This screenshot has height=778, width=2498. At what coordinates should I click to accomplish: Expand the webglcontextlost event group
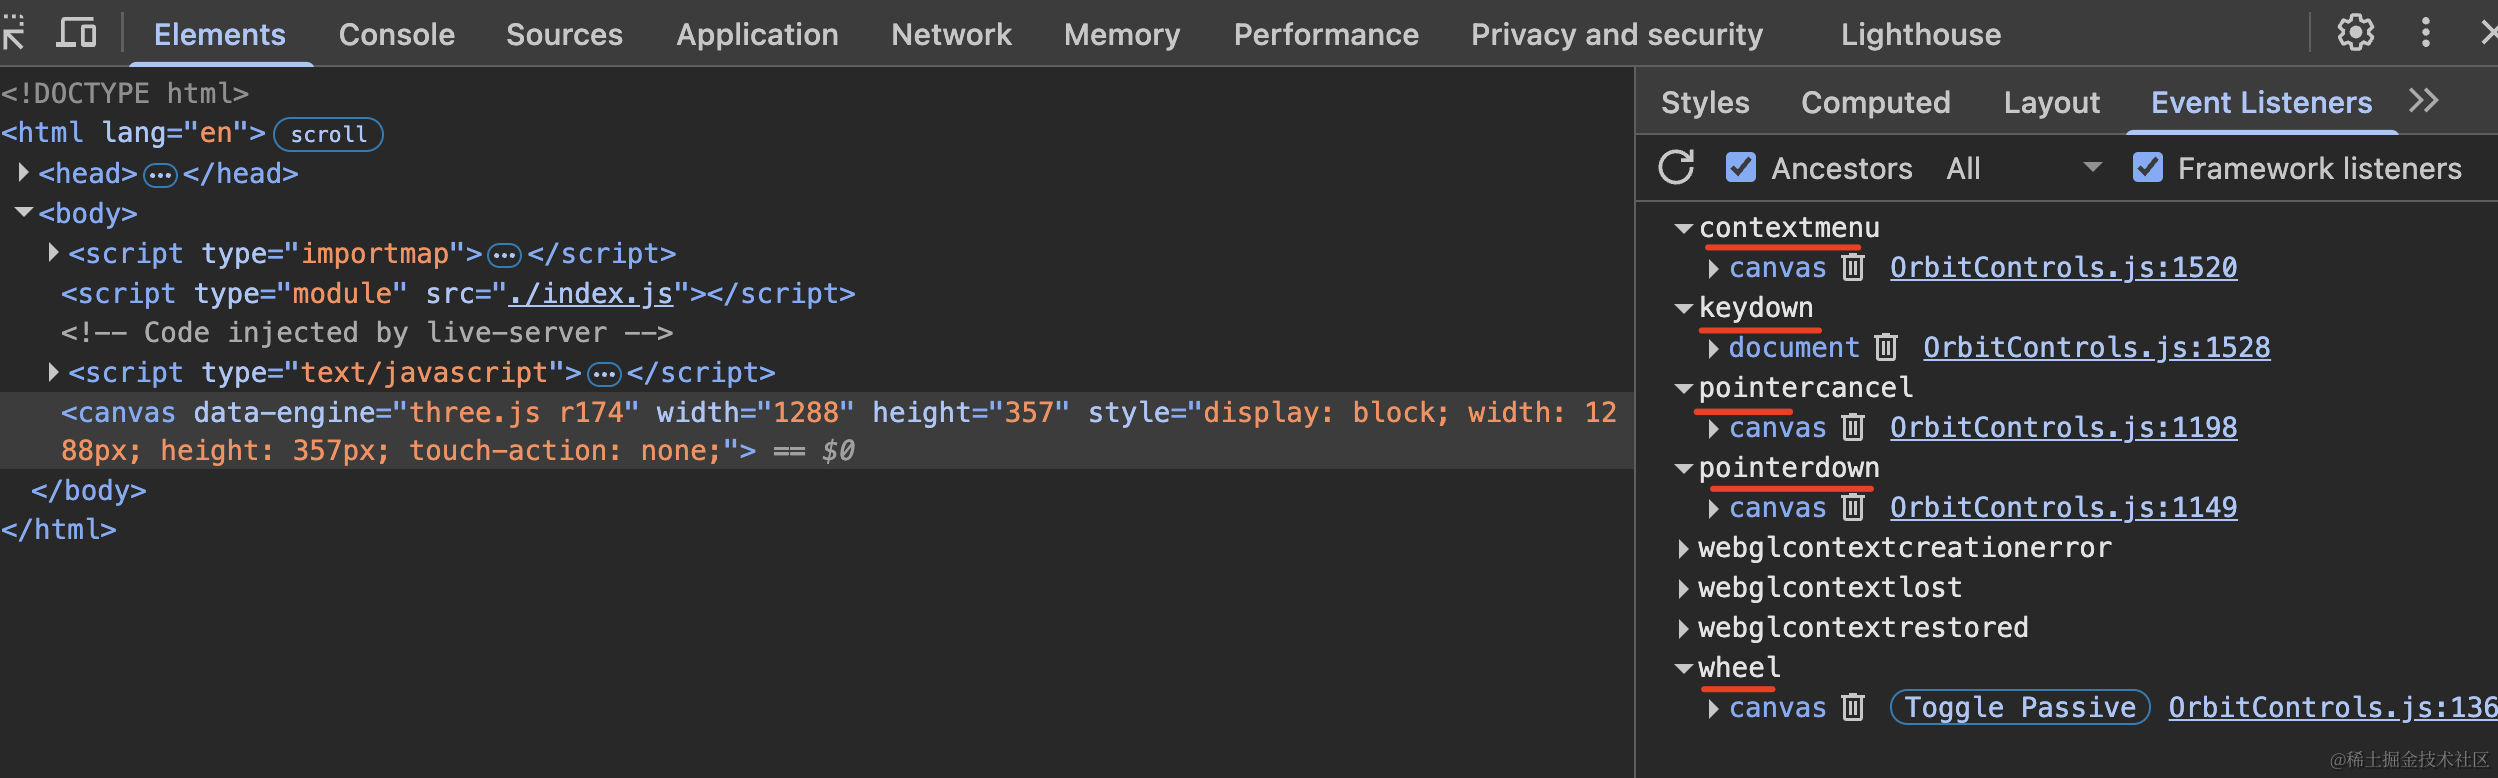click(1684, 588)
